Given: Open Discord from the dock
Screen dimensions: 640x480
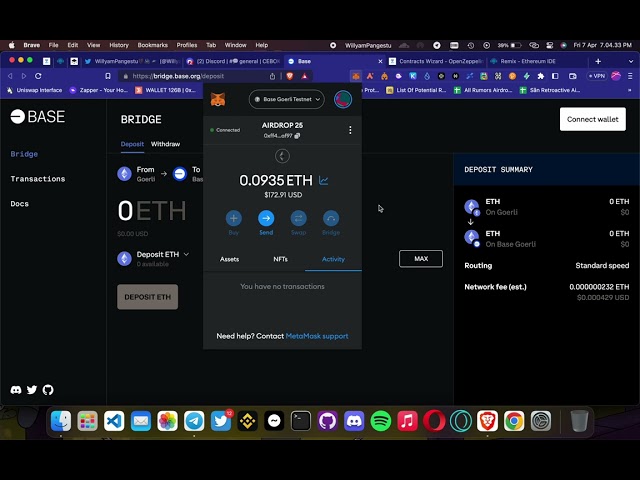Looking at the screenshot, I should [x=354, y=421].
